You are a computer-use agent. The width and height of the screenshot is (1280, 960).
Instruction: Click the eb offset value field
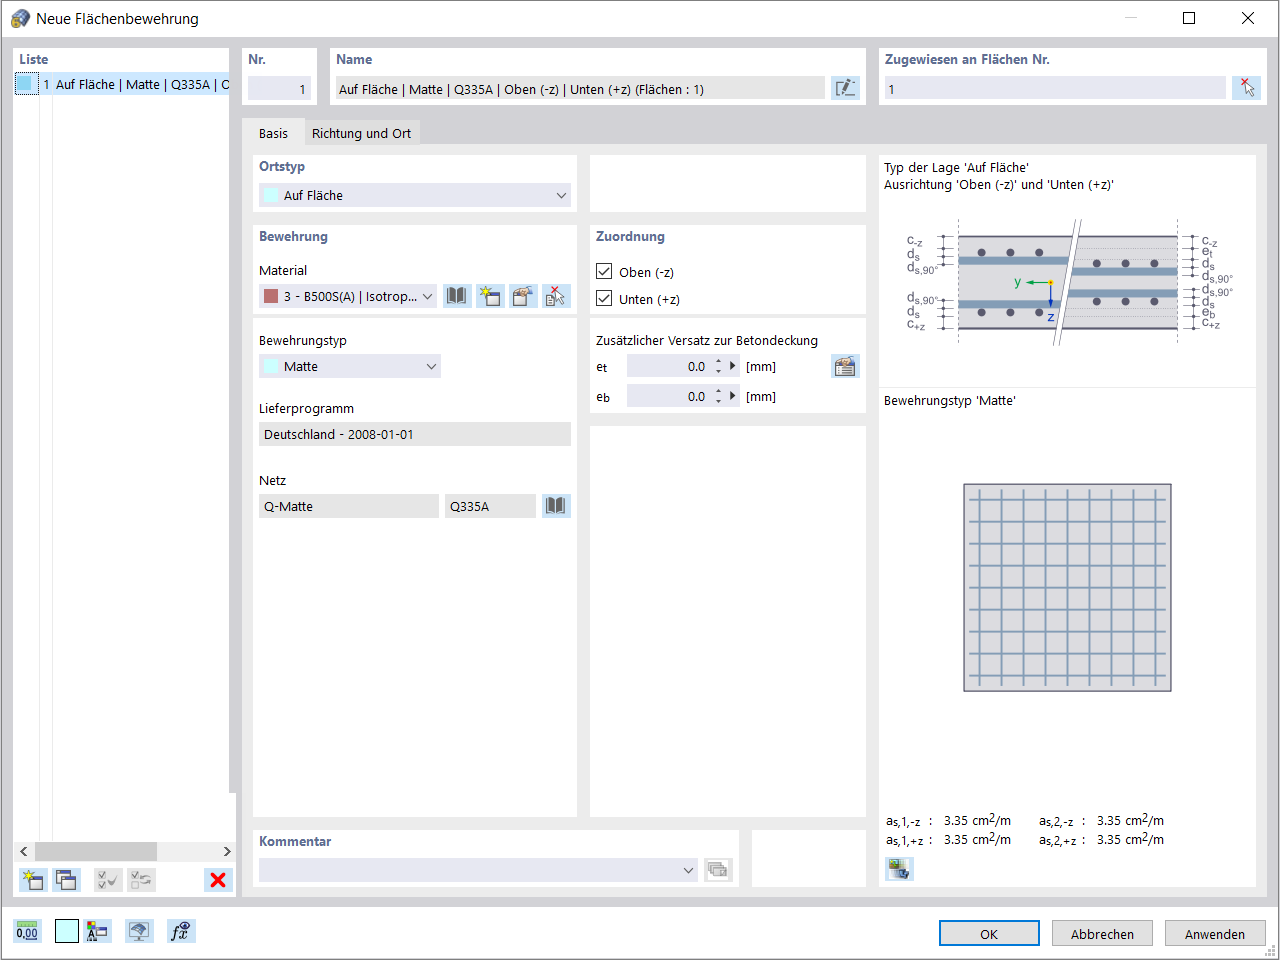668,396
